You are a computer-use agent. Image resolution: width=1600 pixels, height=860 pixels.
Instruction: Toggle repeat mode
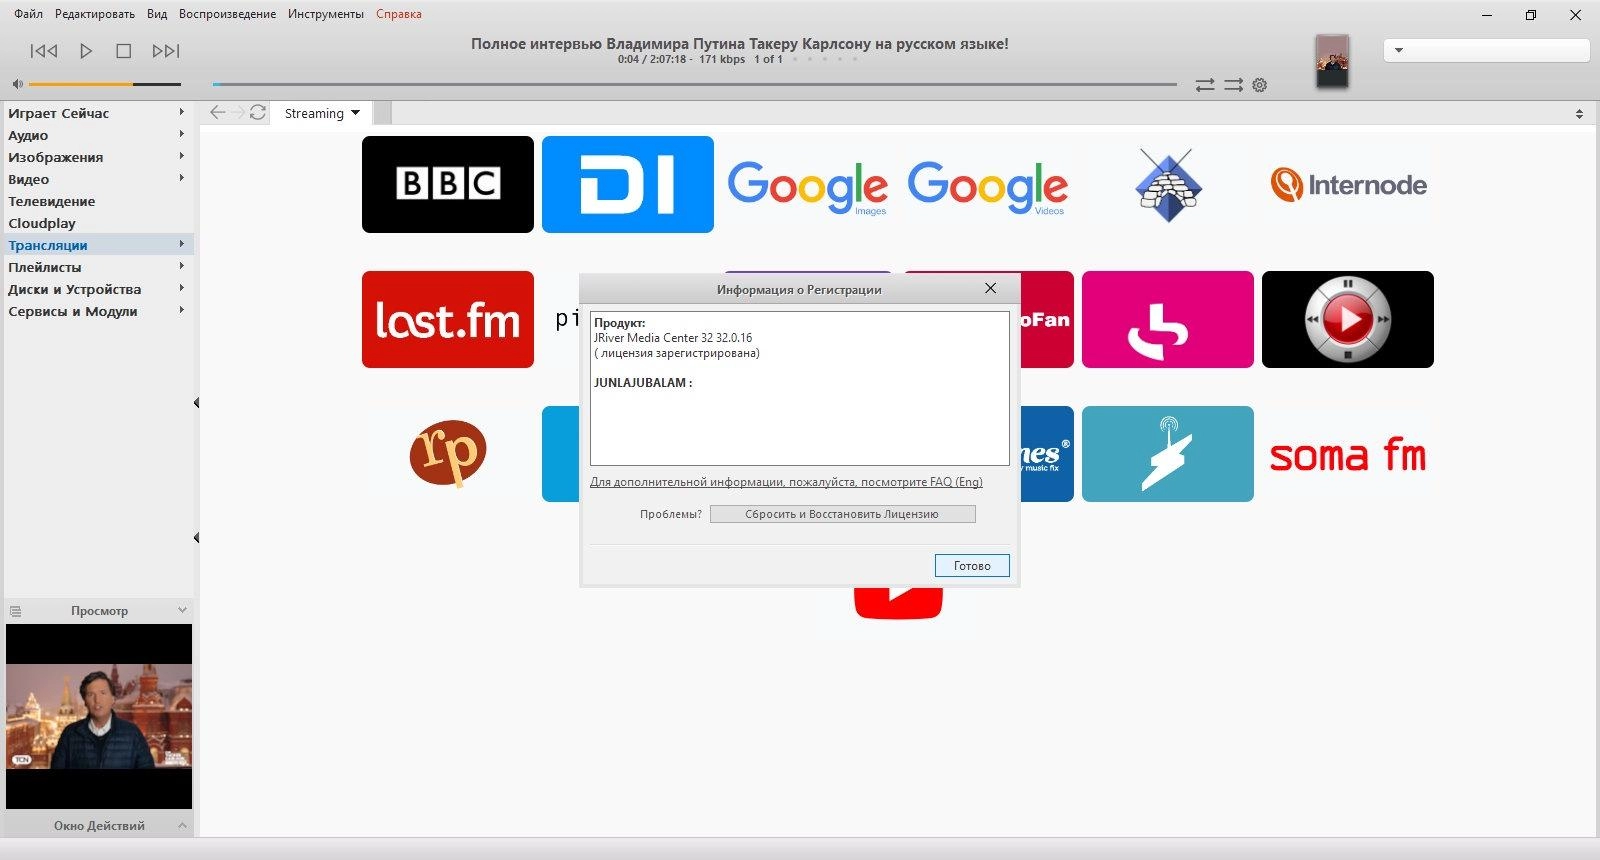pyautogui.click(x=1205, y=85)
